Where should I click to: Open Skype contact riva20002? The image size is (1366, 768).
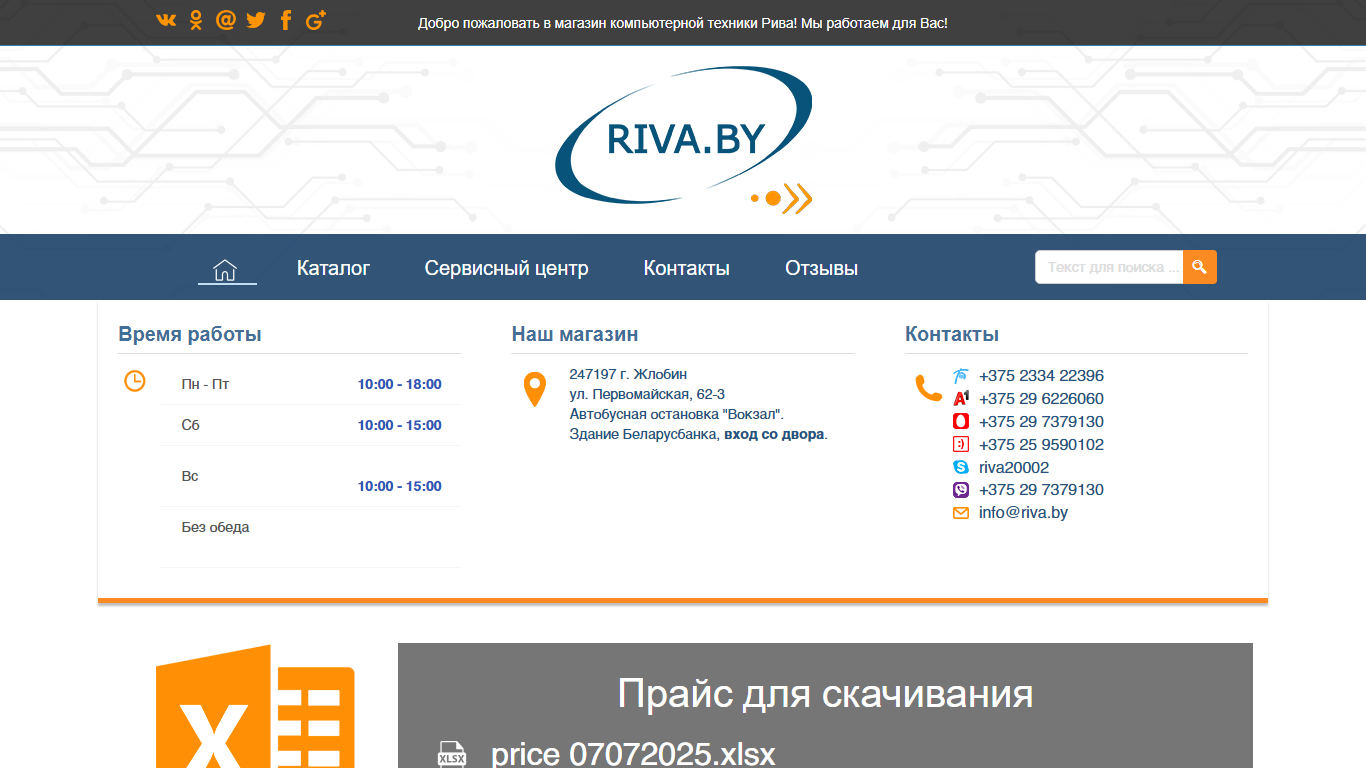[x=1014, y=467]
